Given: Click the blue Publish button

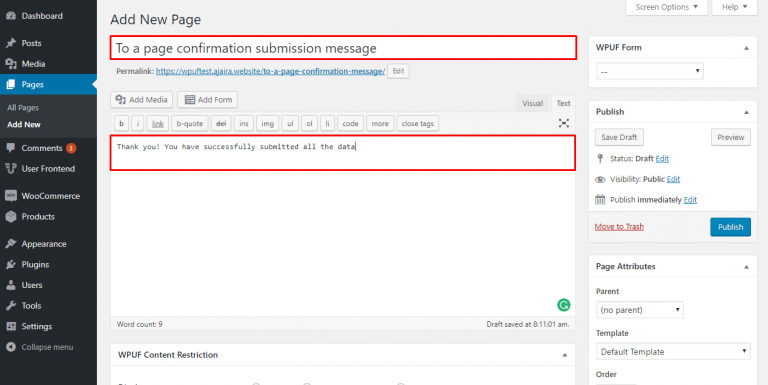Looking at the screenshot, I should coord(730,227).
